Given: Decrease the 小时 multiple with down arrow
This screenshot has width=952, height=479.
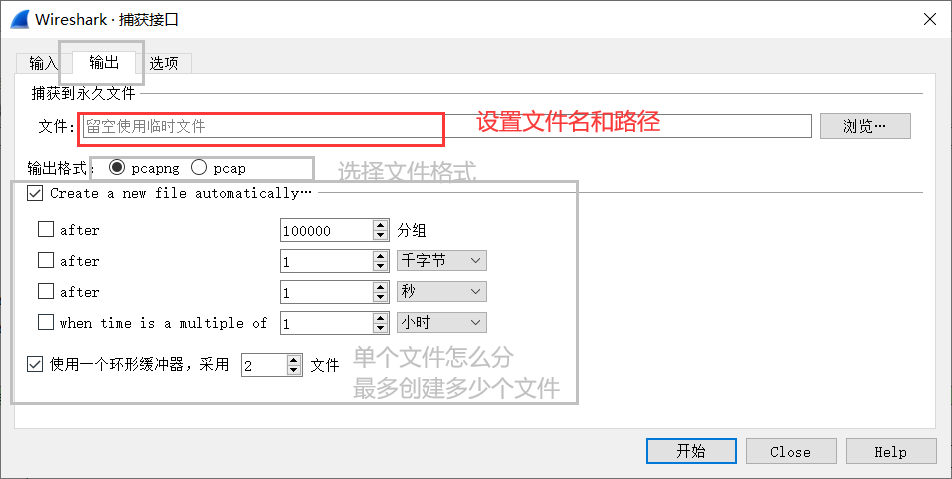Looking at the screenshot, I should 381,329.
